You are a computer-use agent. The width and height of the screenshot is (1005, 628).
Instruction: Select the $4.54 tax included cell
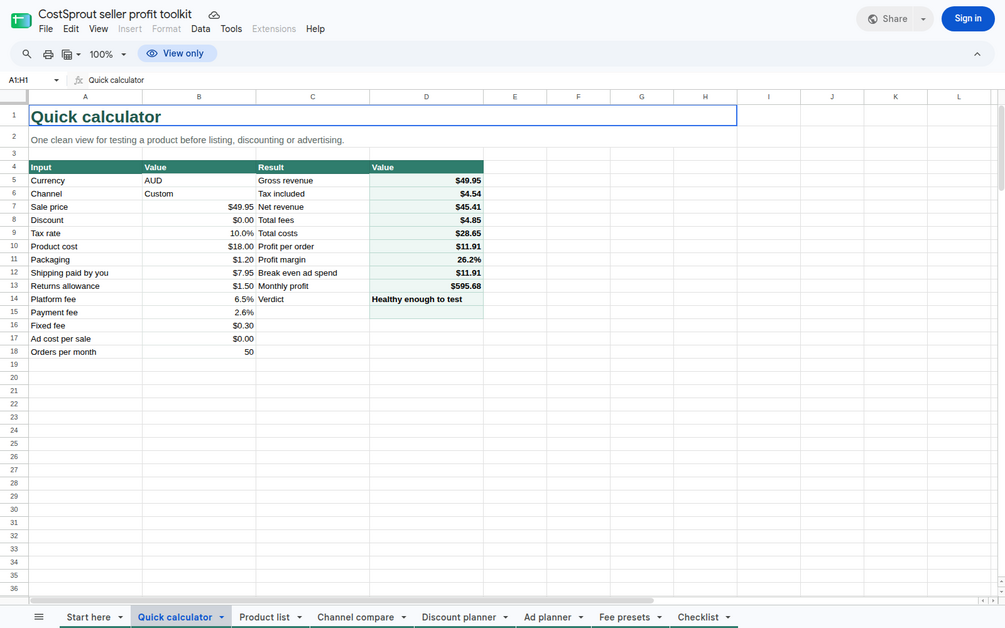click(x=426, y=194)
